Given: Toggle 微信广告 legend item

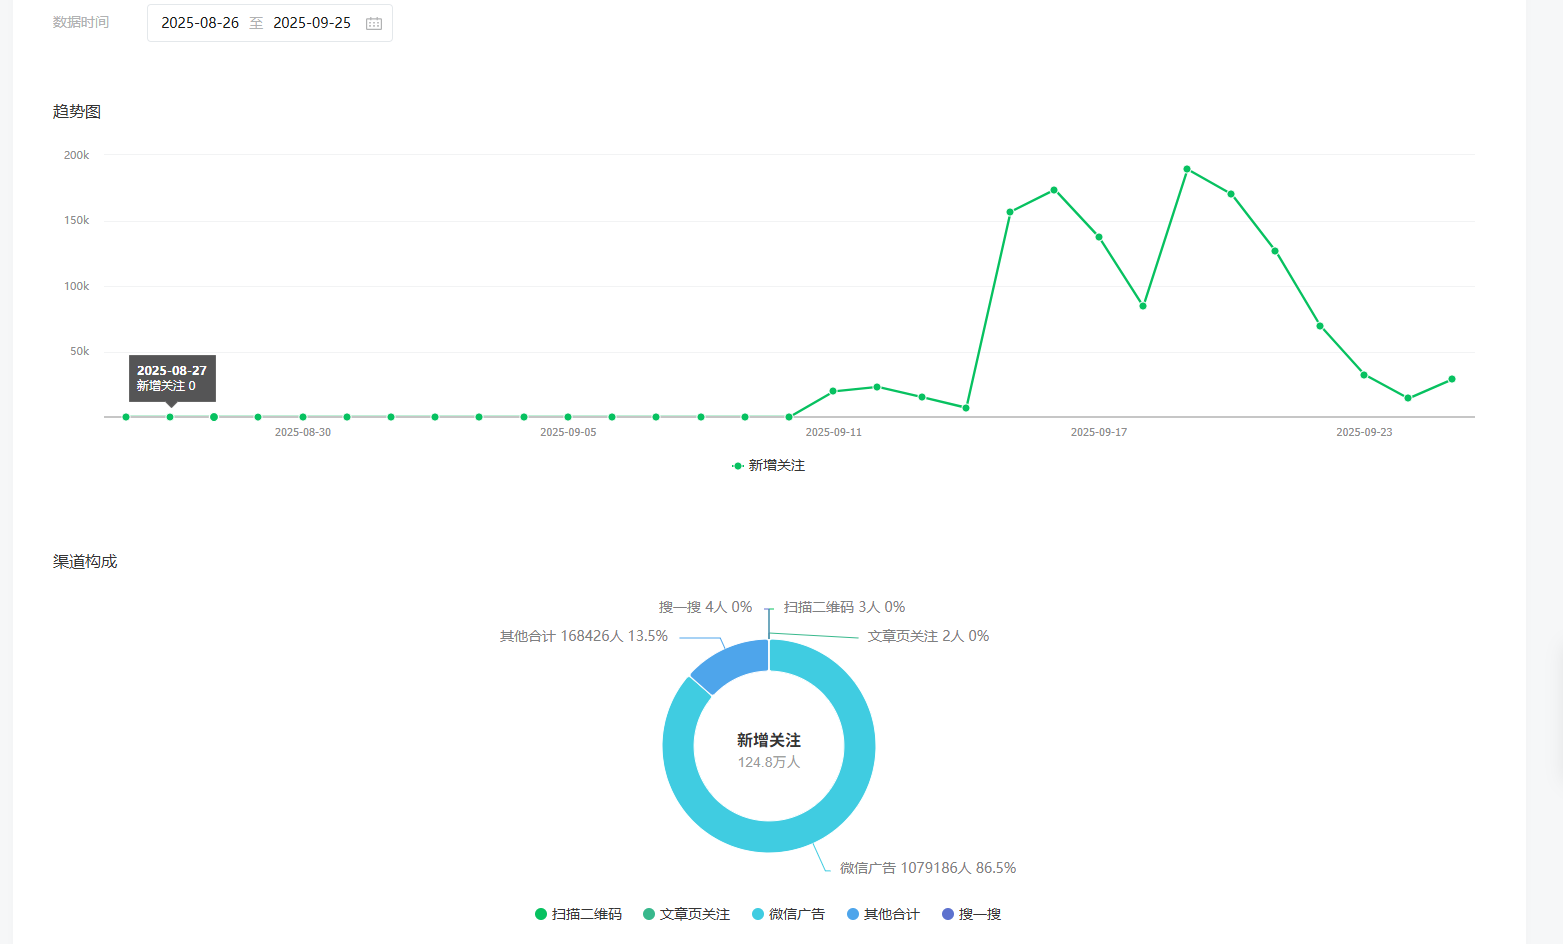Looking at the screenshot, I should 788,914.
